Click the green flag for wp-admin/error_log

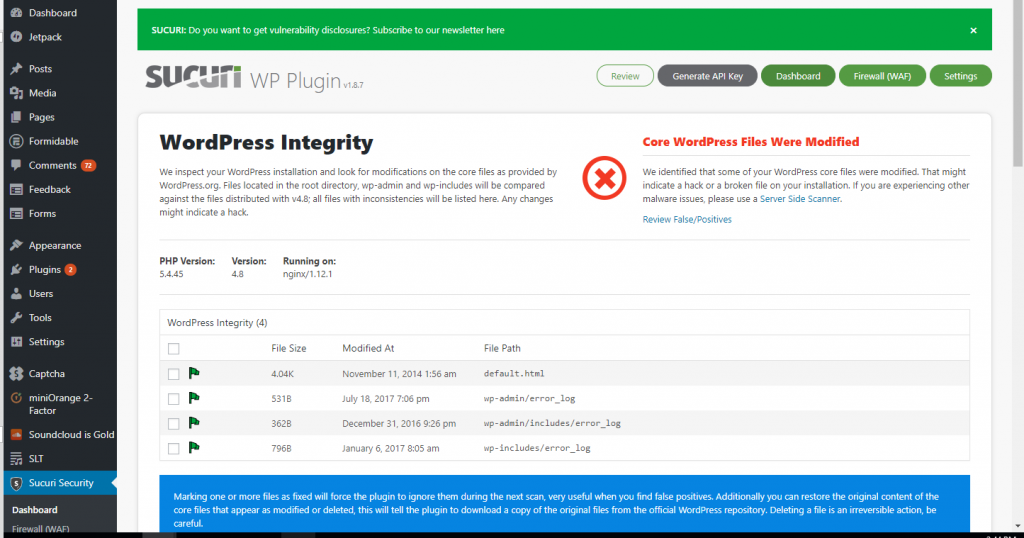pyautogui.click(x=194, y=398)
